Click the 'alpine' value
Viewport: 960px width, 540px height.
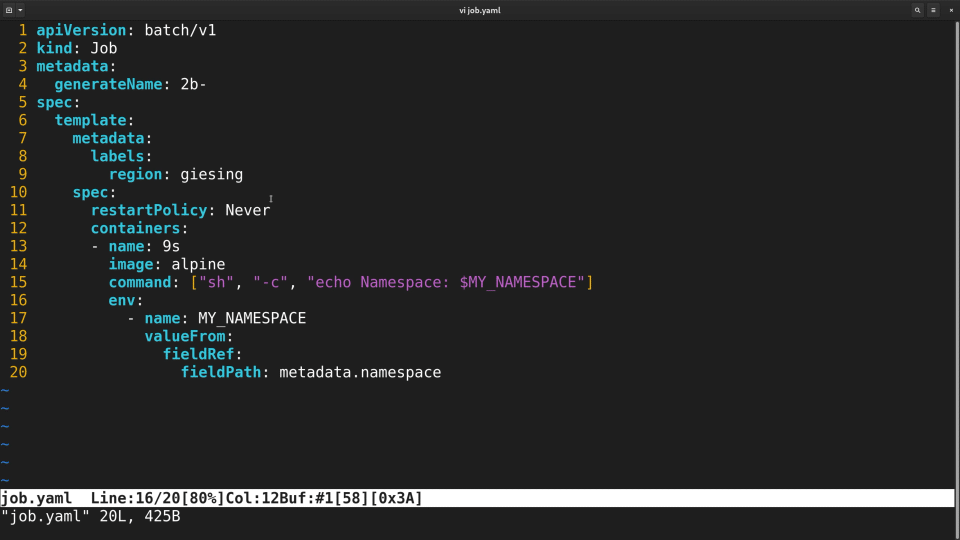[198, 264]
